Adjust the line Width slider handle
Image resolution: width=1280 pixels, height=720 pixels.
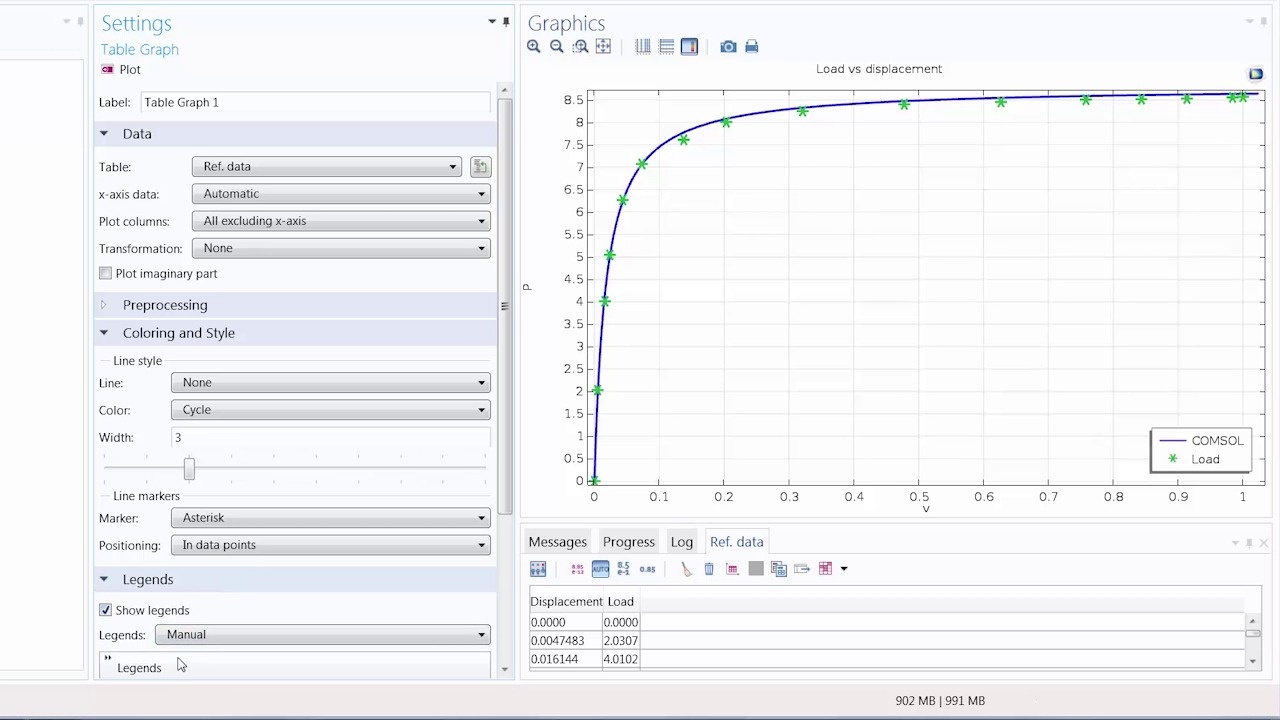coord(189,469)
